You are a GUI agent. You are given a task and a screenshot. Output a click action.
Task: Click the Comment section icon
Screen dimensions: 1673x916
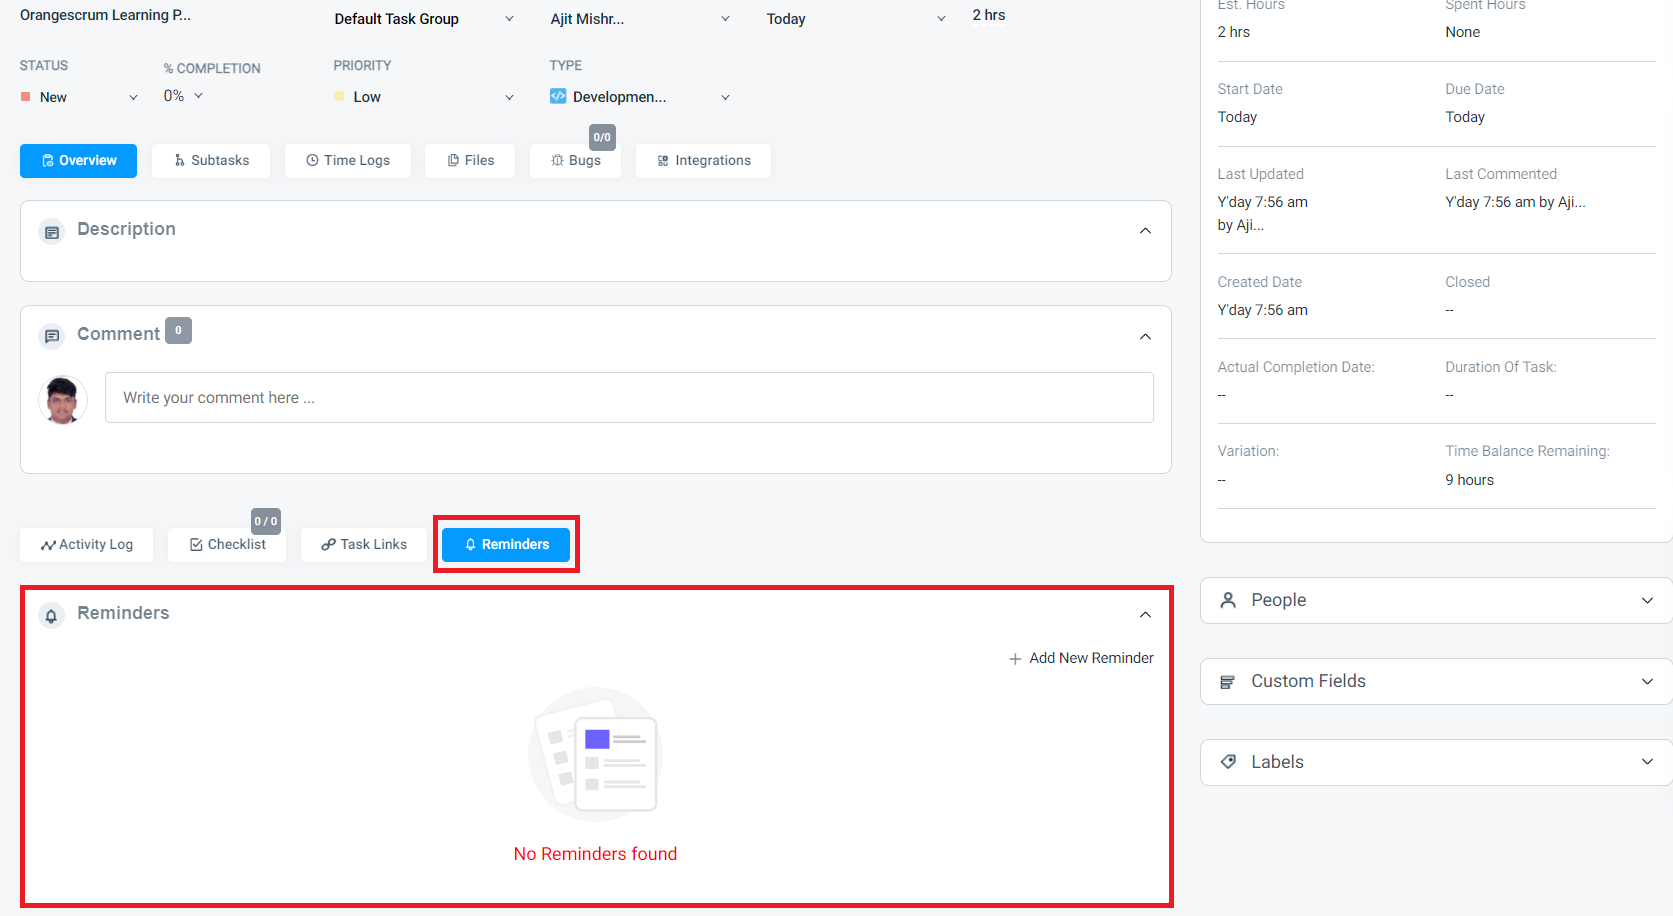(x=51, y=336)
